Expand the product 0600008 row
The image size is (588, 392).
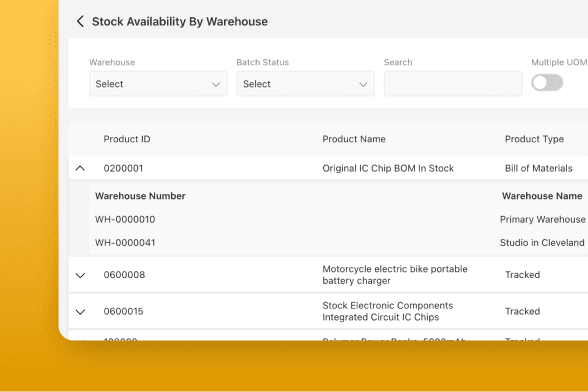(80, 275)
